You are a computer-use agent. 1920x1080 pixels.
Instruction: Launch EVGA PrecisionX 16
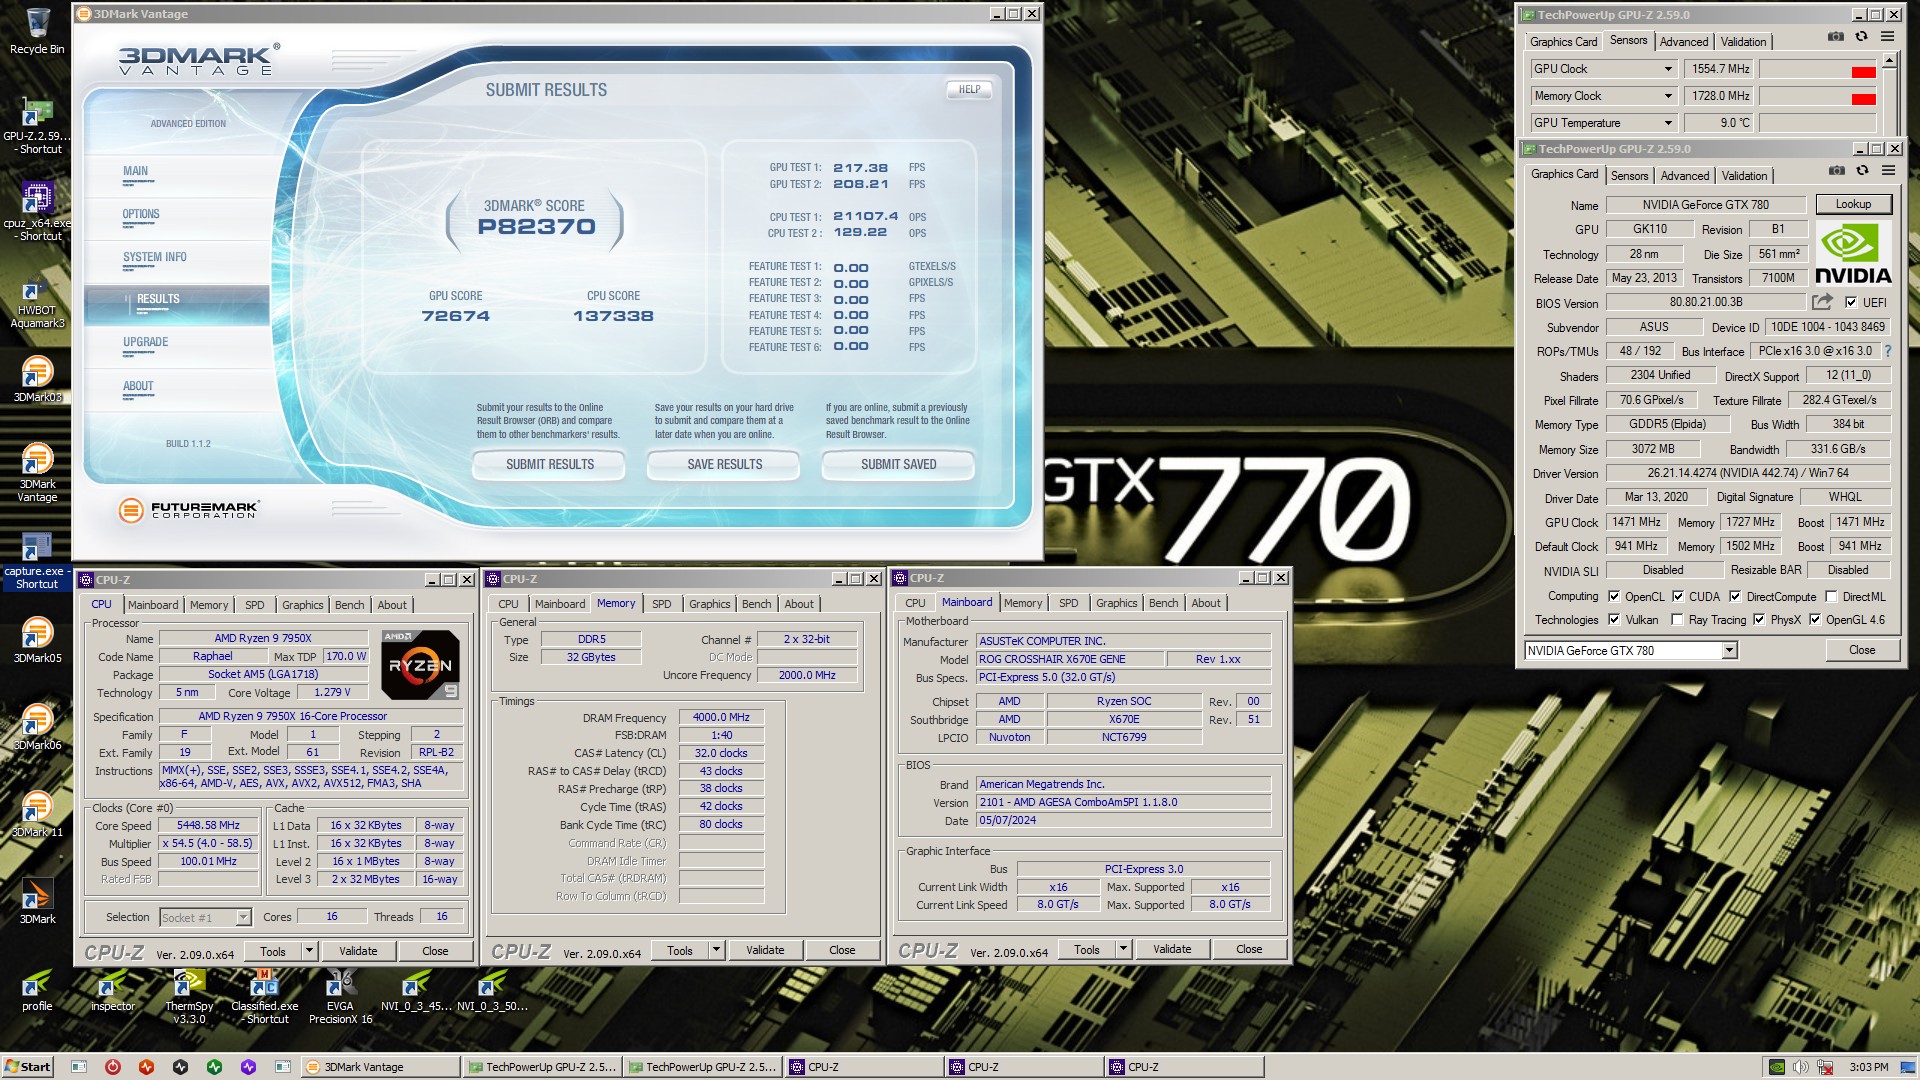[340, 996]
